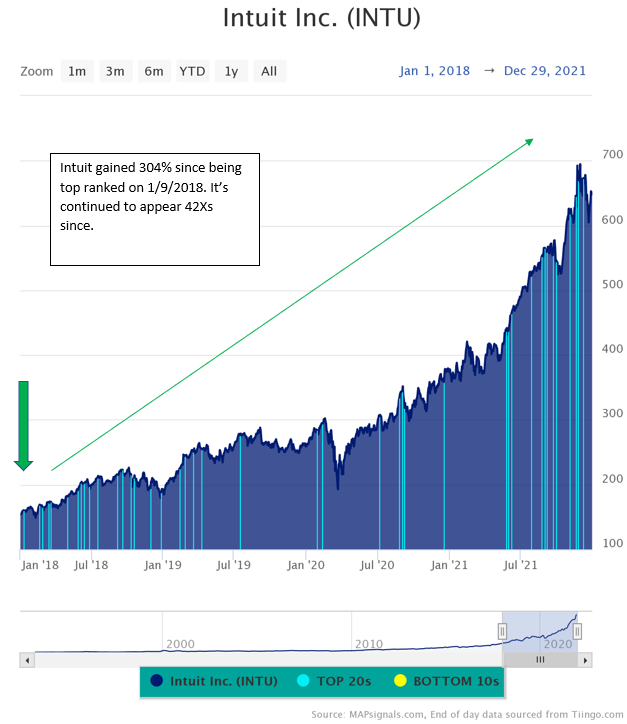Toggle the Intuit Inc. (INTU) legend series

214,681
